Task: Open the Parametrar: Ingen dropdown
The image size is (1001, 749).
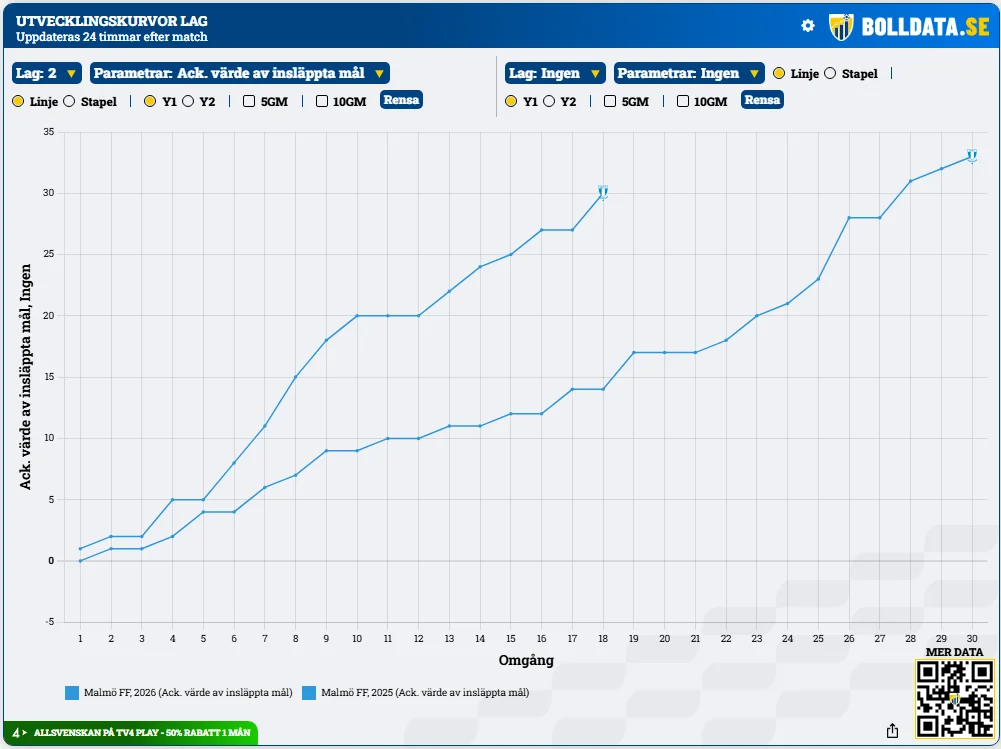Action: (689, 73)
